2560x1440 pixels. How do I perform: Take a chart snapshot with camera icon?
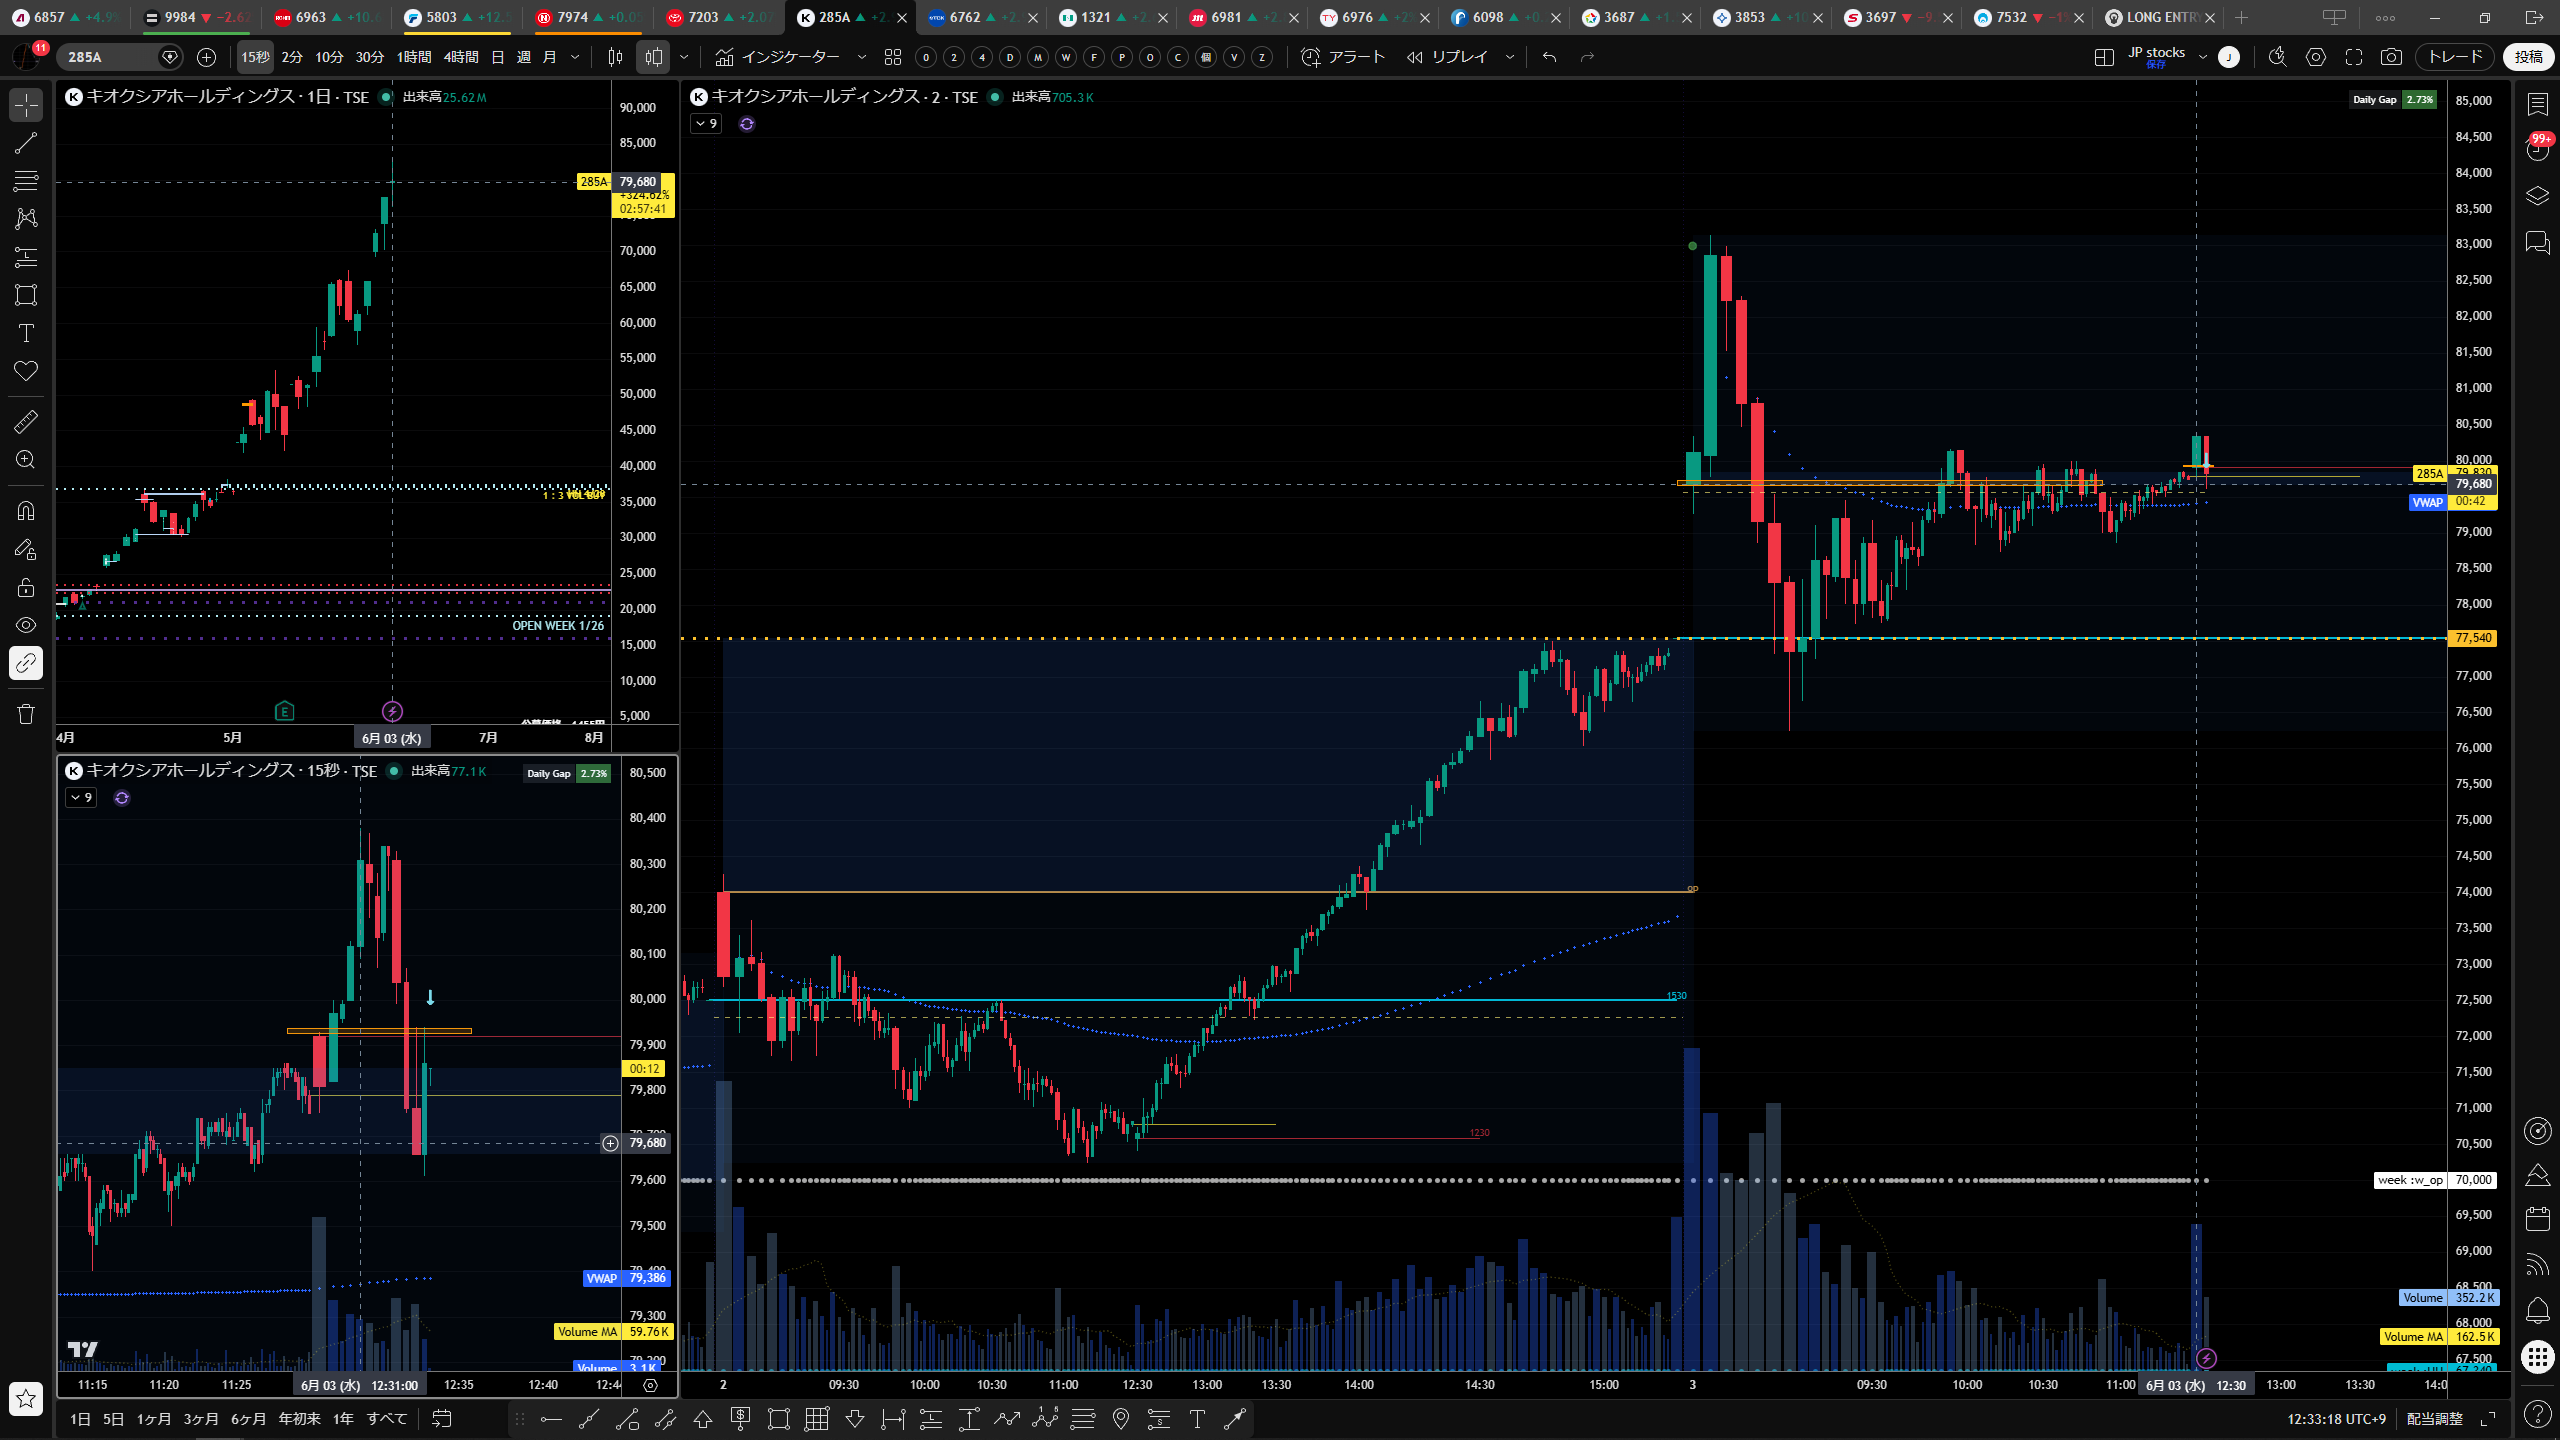coord(2391,57)
